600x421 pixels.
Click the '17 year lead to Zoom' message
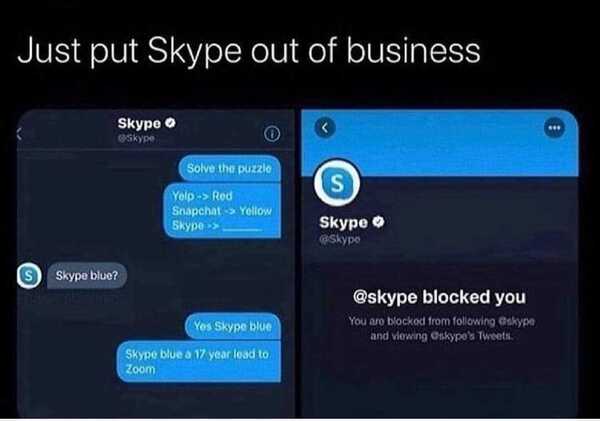pyautogui.click(x=199, y=362)
